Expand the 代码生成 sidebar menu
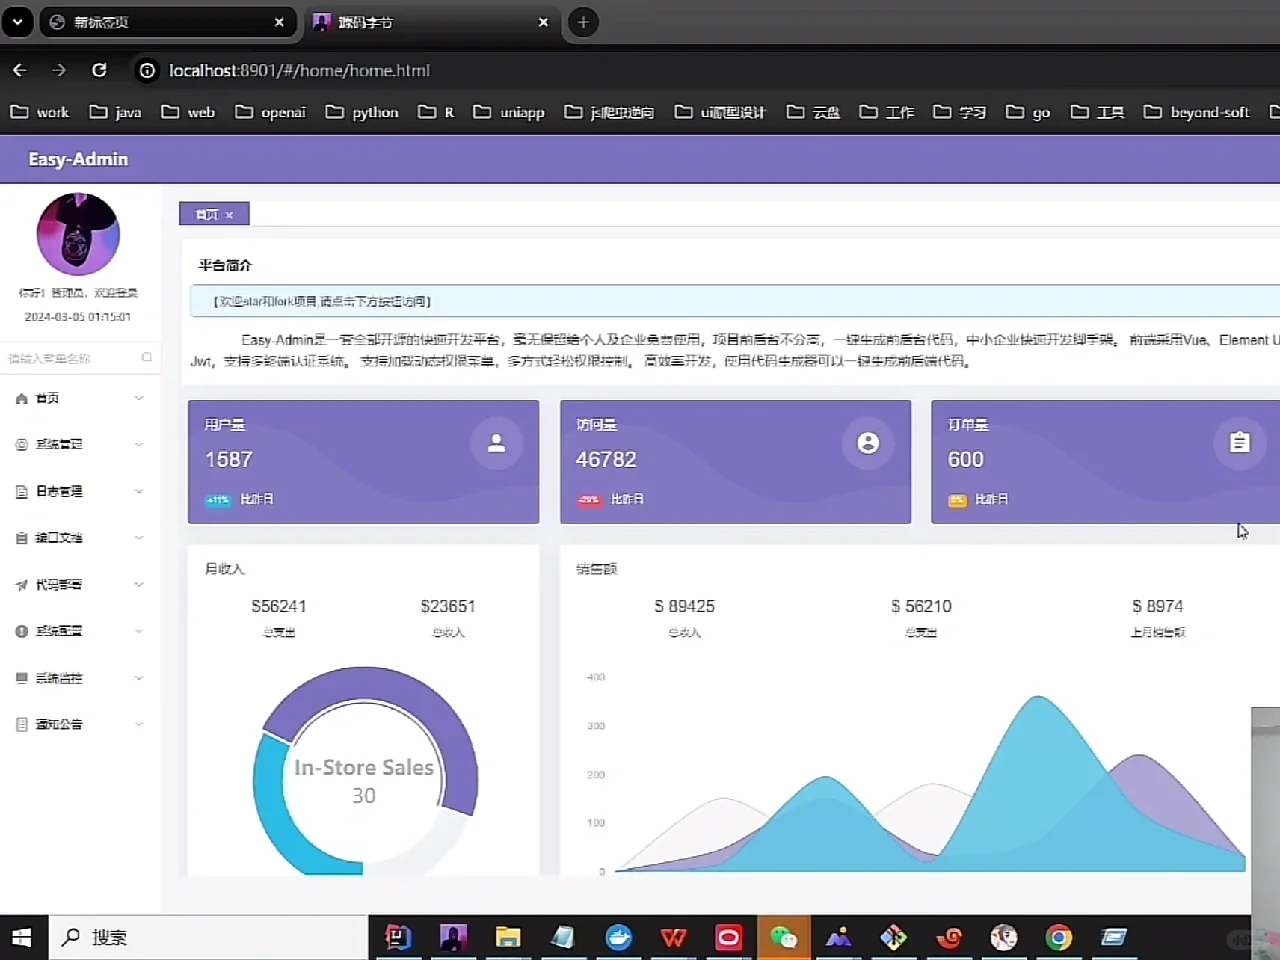Viewport: 1280px width, 960px height. click(x=80, y=584)
